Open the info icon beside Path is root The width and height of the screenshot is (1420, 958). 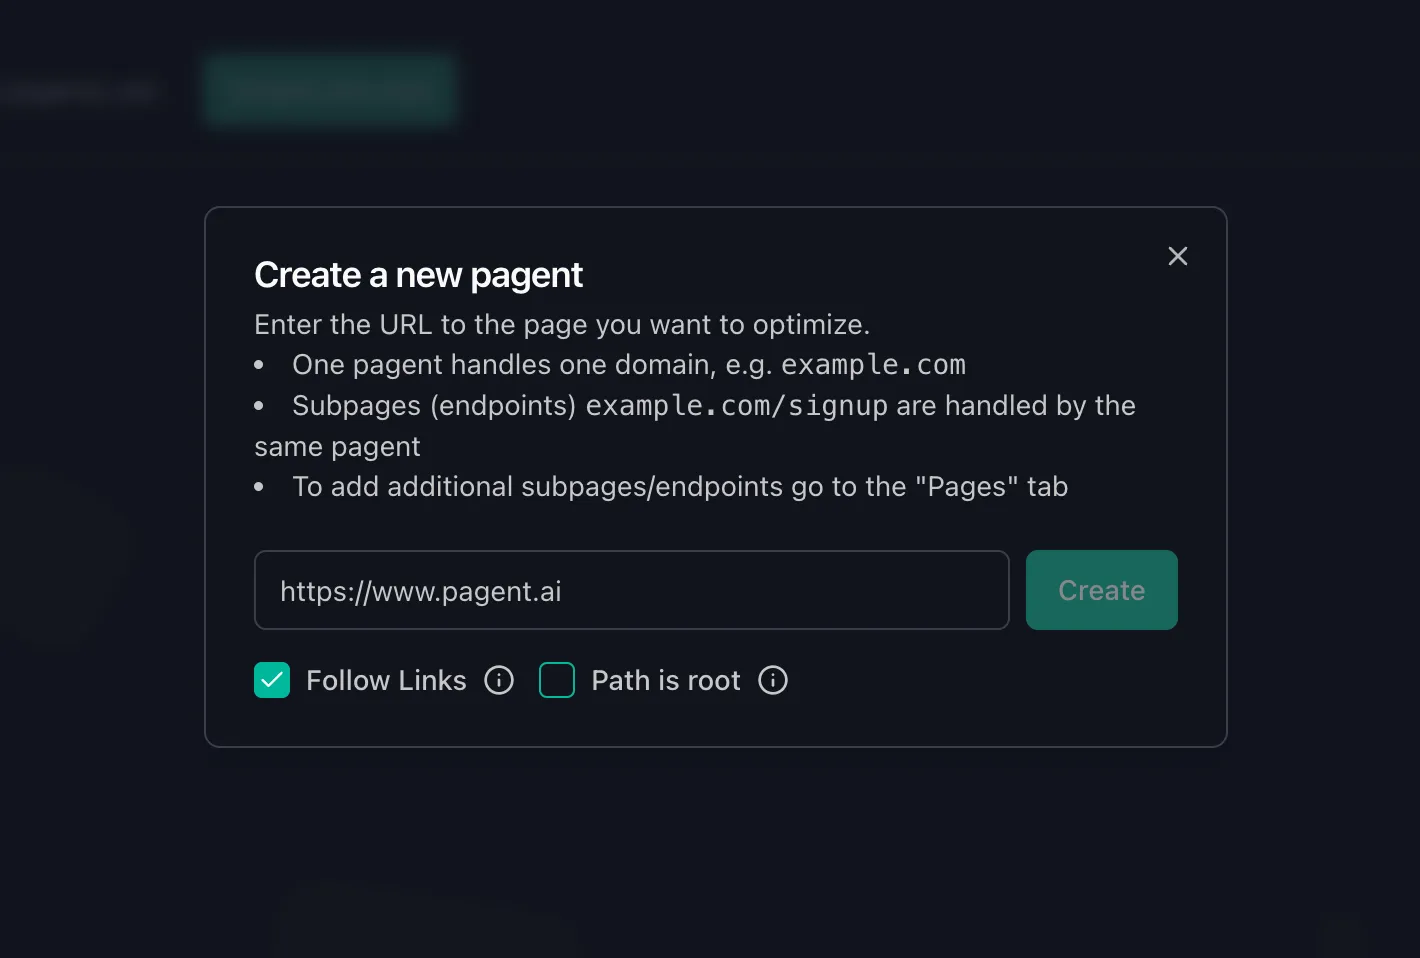[x=773, y=680]
